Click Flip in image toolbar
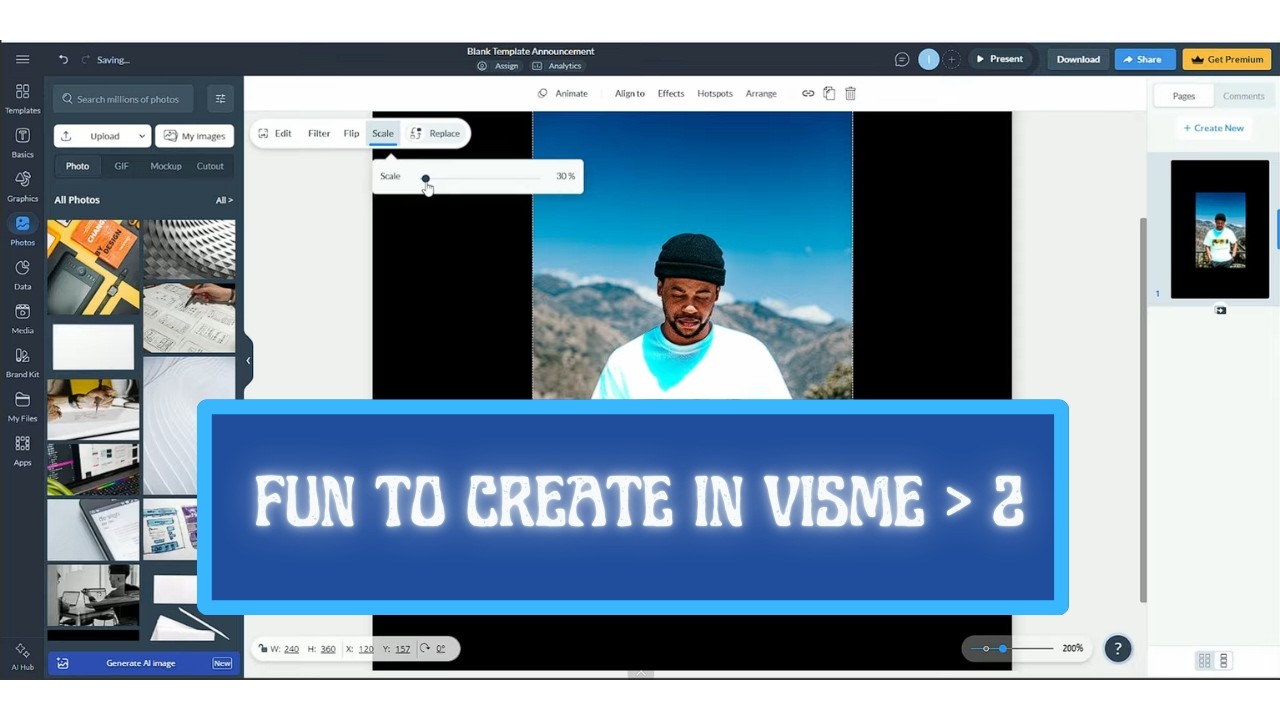The image size is (1280, 720). pos(351,133)
